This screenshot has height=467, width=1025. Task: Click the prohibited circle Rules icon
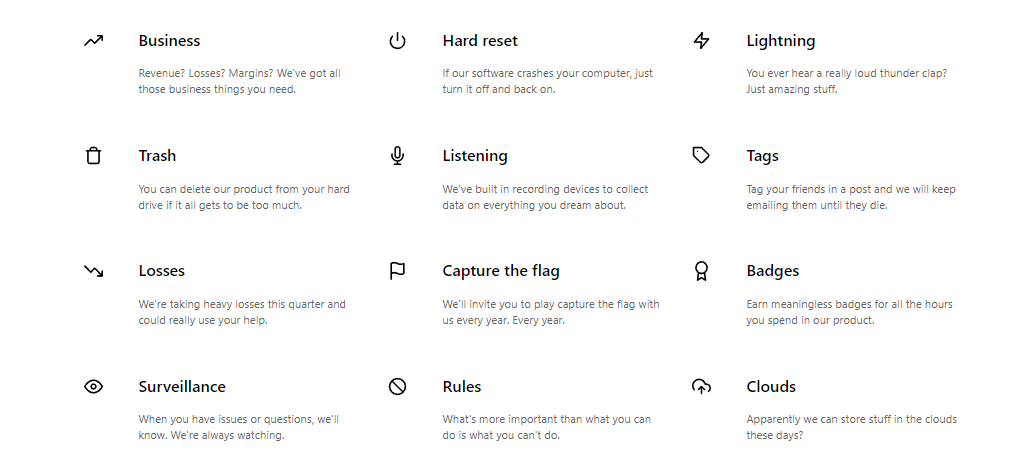click(x=397, y=387)
